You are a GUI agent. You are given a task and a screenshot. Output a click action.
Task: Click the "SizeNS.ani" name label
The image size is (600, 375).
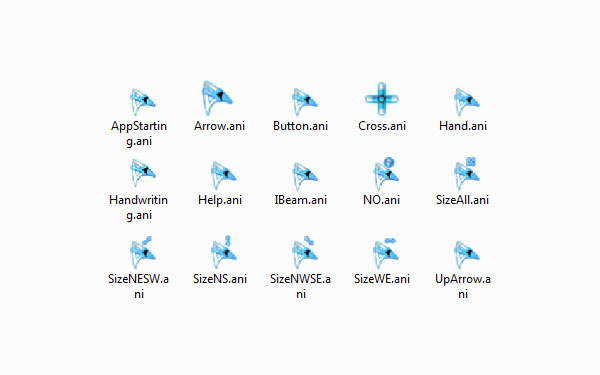[220, 279]
